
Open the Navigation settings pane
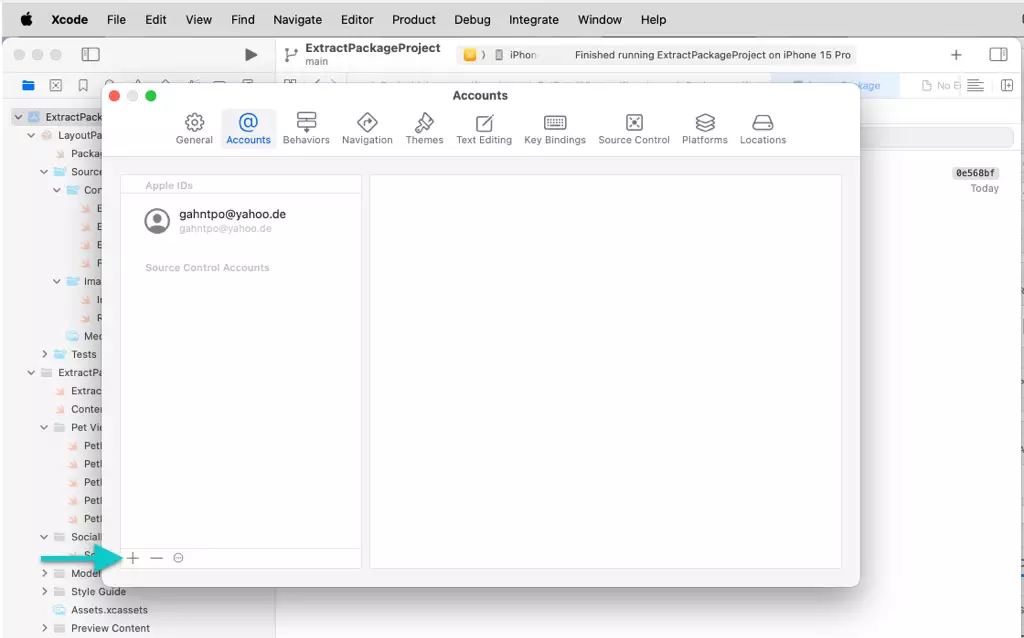pos(367,128)
